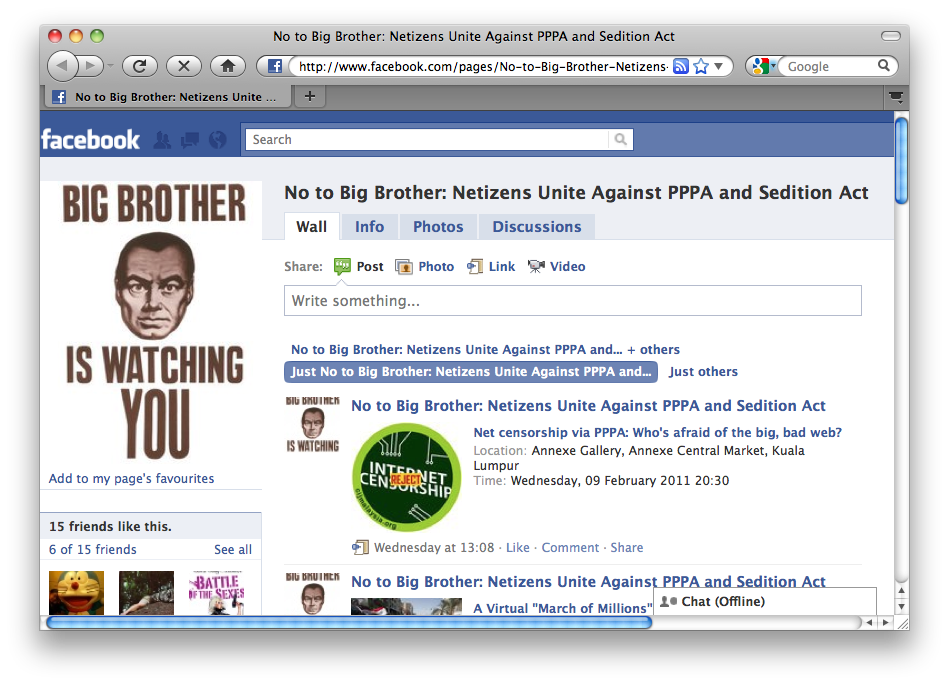
Task: Click the Facebook search magnifier button
Action: tap(620, 140)
